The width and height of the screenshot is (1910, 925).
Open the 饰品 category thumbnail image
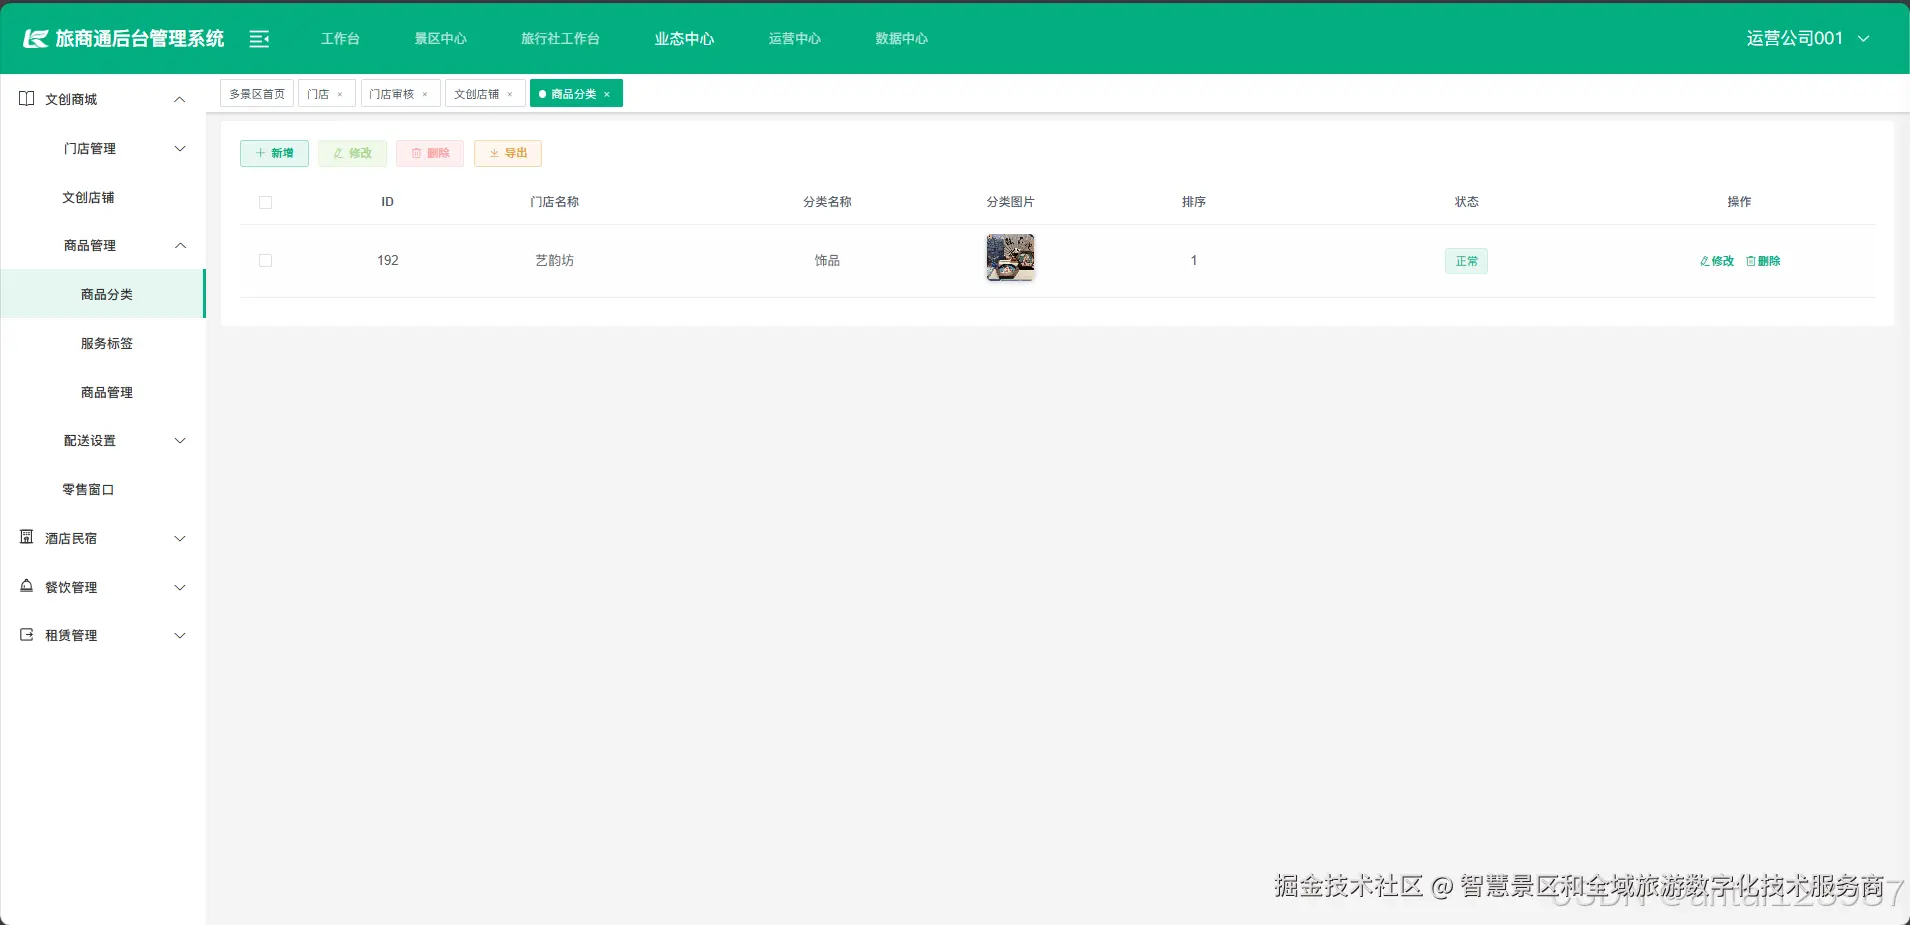coord(1010,258)
